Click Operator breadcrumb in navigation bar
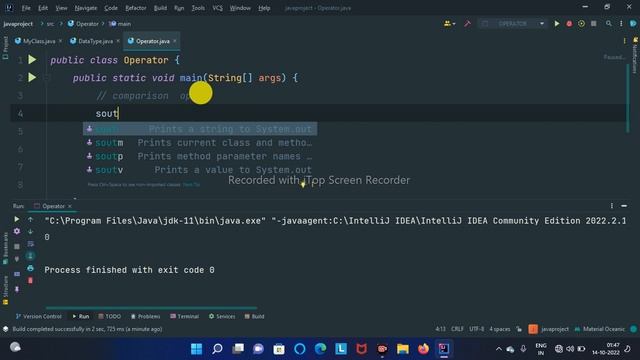Screen dimensions: 640x360 (83, 24)
